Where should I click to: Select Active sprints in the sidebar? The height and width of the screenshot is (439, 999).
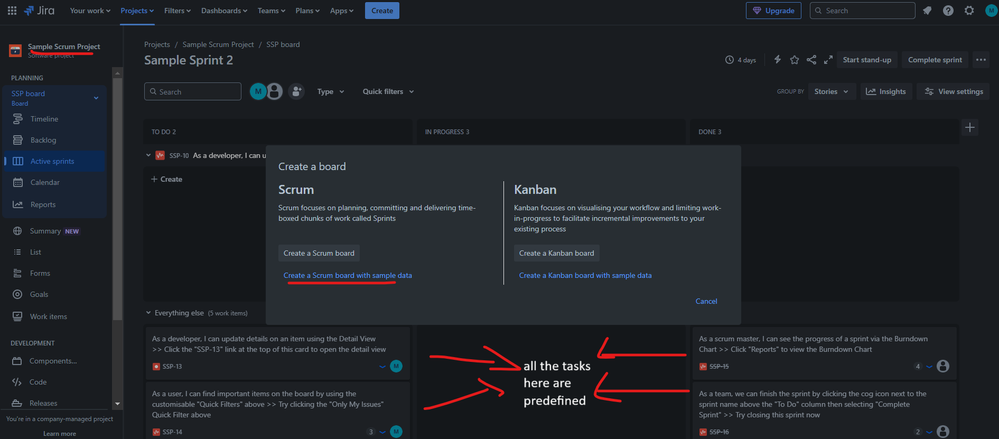52,161
